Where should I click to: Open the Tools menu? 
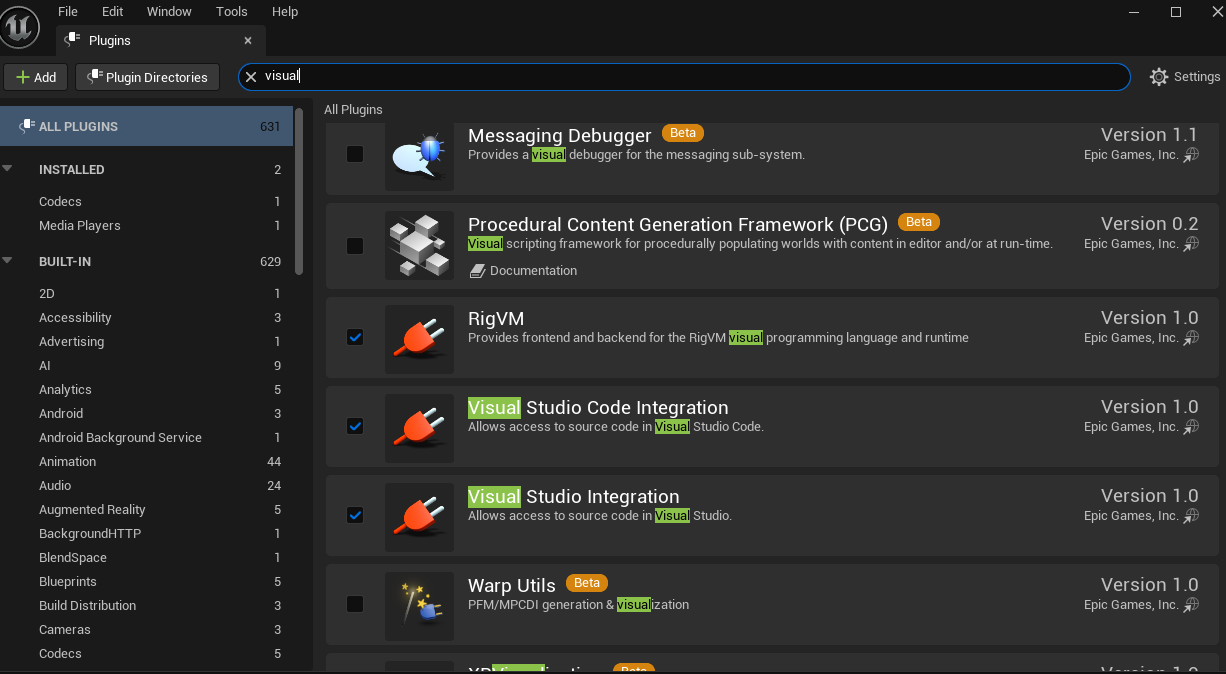232,12
